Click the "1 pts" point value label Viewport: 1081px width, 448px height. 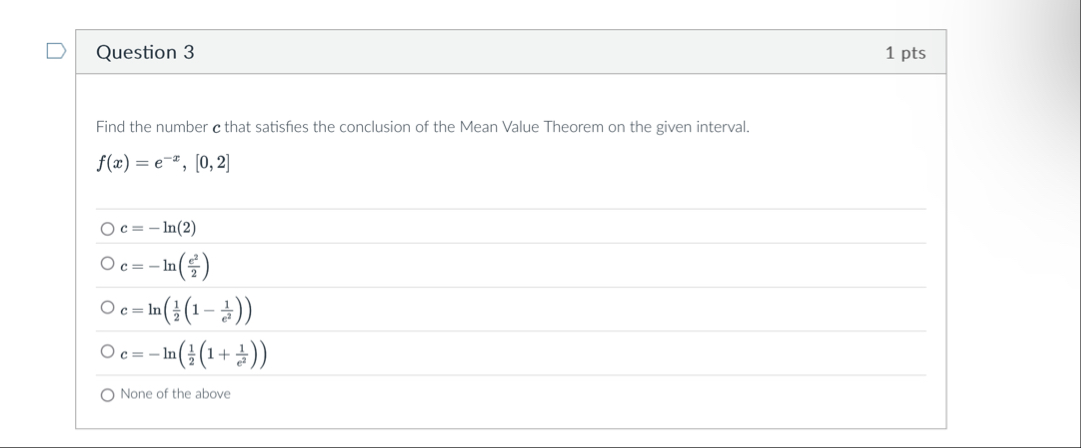905,53
